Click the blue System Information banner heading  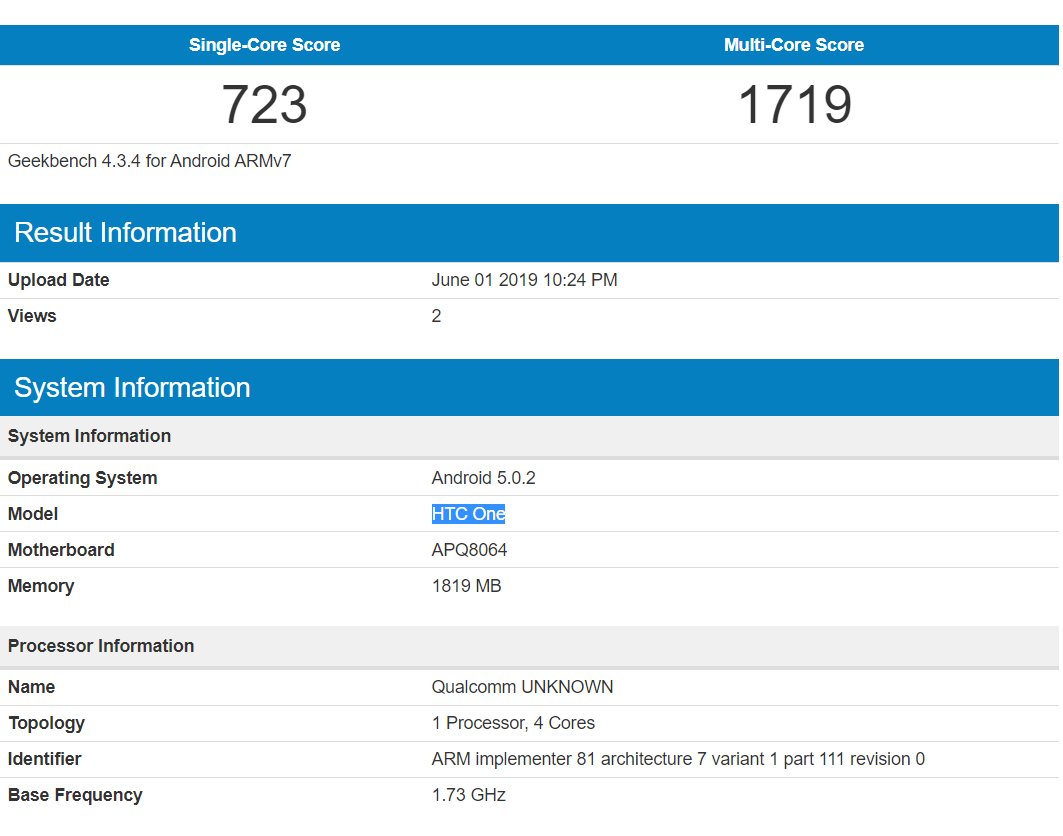[132, 388]
